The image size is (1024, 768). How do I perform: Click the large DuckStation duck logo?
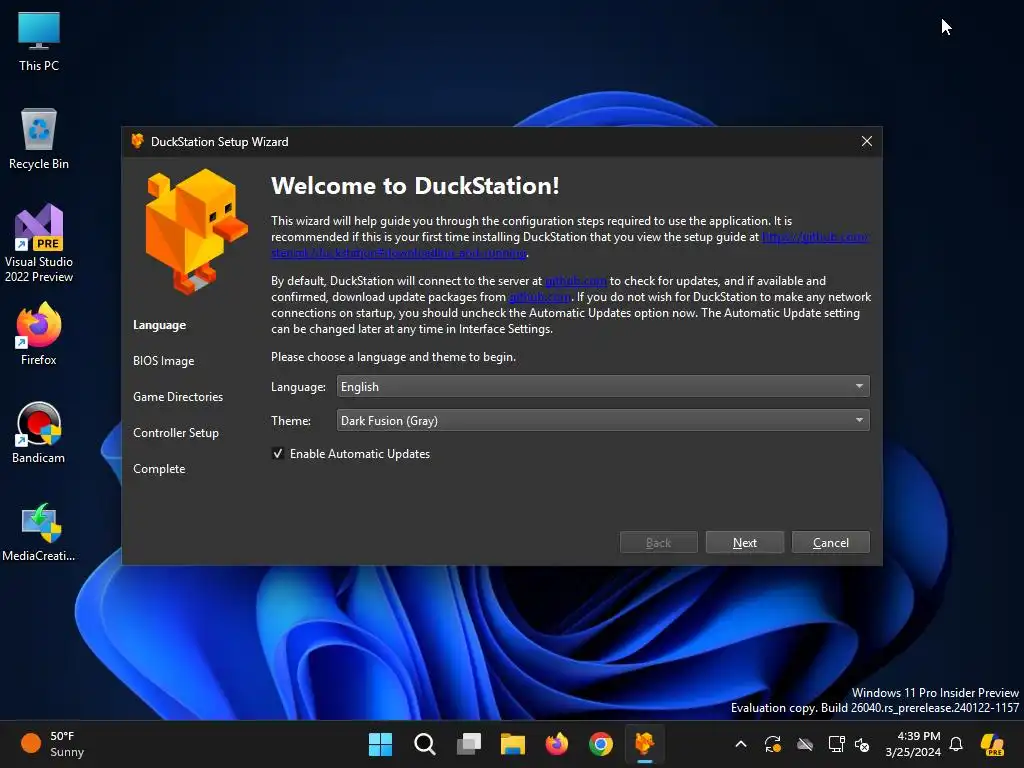pyautogui.click(x=195, y=231)
